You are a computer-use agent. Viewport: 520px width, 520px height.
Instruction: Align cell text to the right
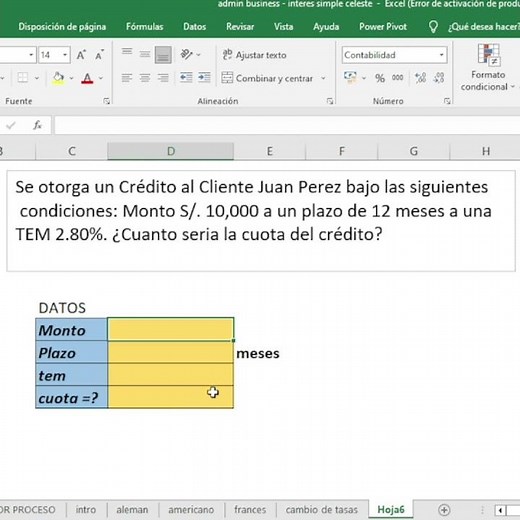(163, 78)
